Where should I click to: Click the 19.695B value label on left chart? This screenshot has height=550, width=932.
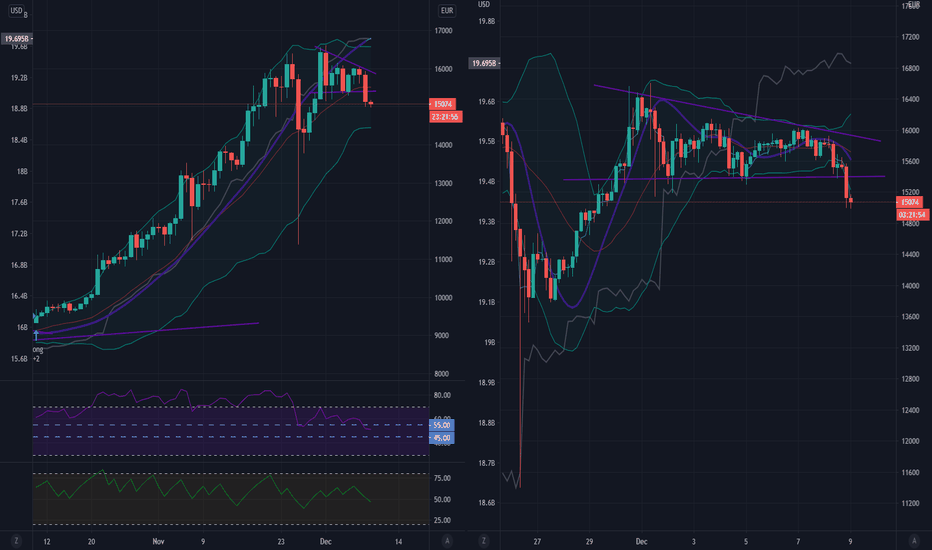(16, 39)
